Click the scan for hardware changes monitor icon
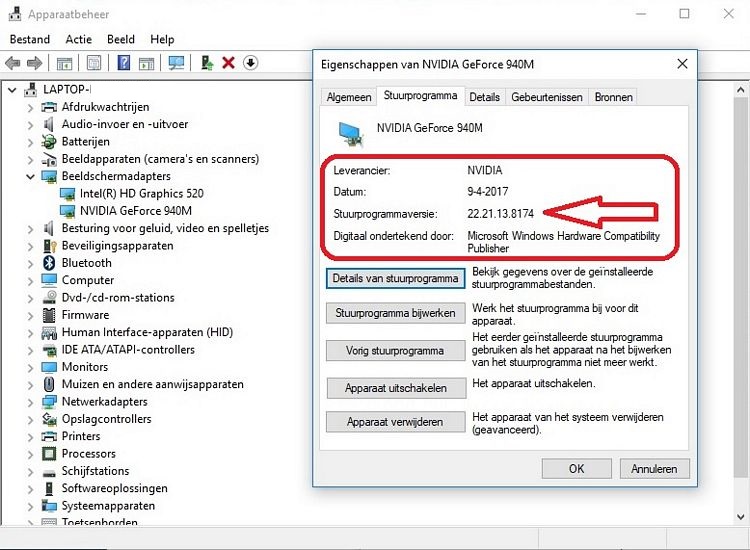The image size is (750, 550). click(x=176, y=63)
